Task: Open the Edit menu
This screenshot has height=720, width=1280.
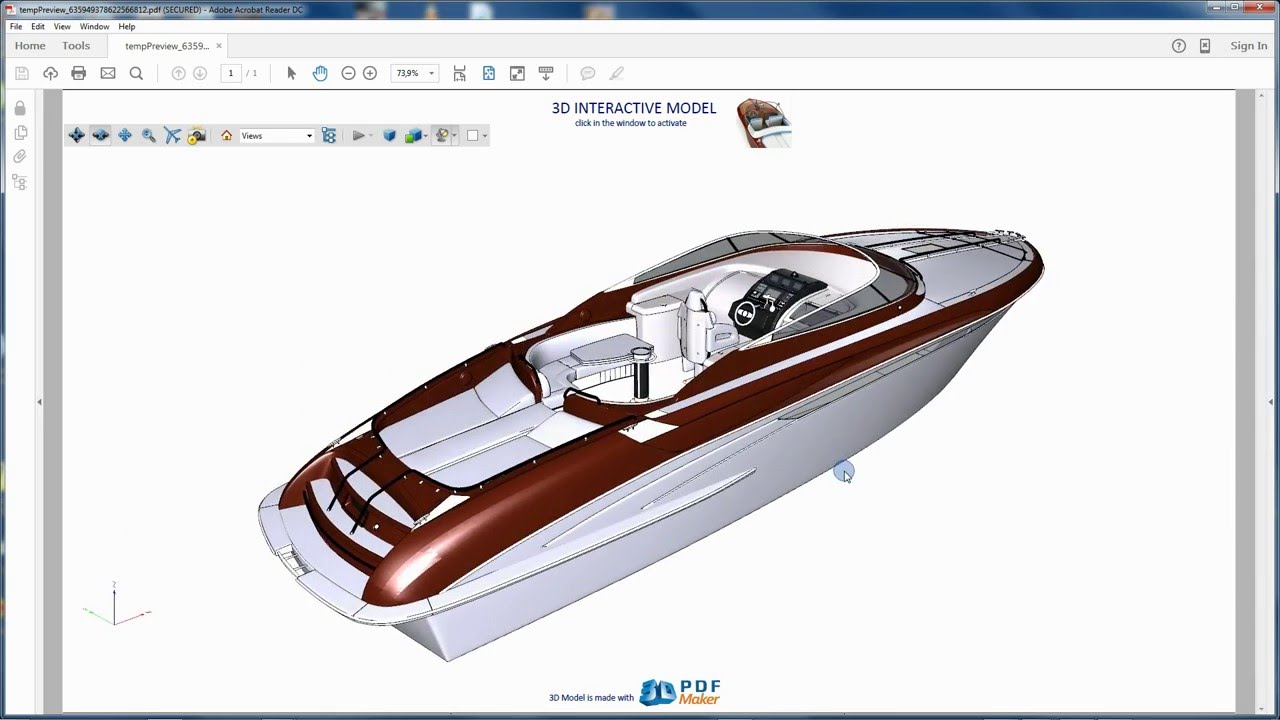Action: (38, 27)
